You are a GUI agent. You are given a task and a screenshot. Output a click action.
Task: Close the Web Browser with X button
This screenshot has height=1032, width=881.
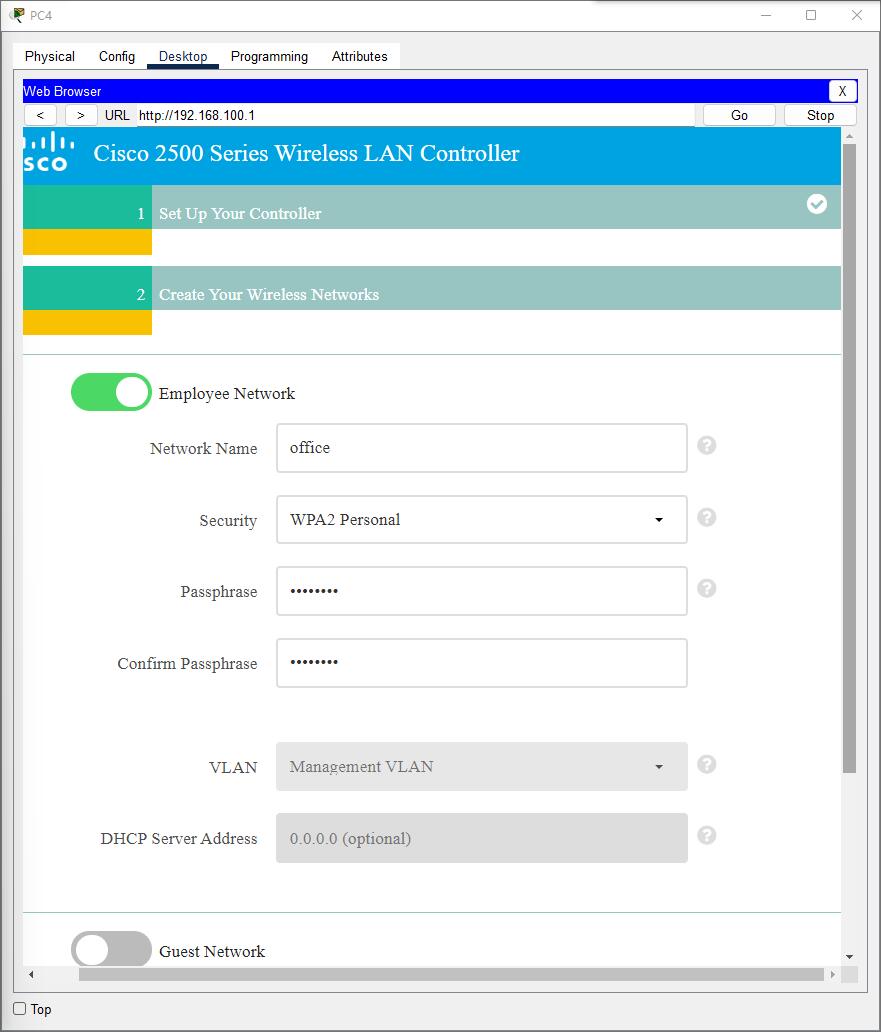pos(842,91)
